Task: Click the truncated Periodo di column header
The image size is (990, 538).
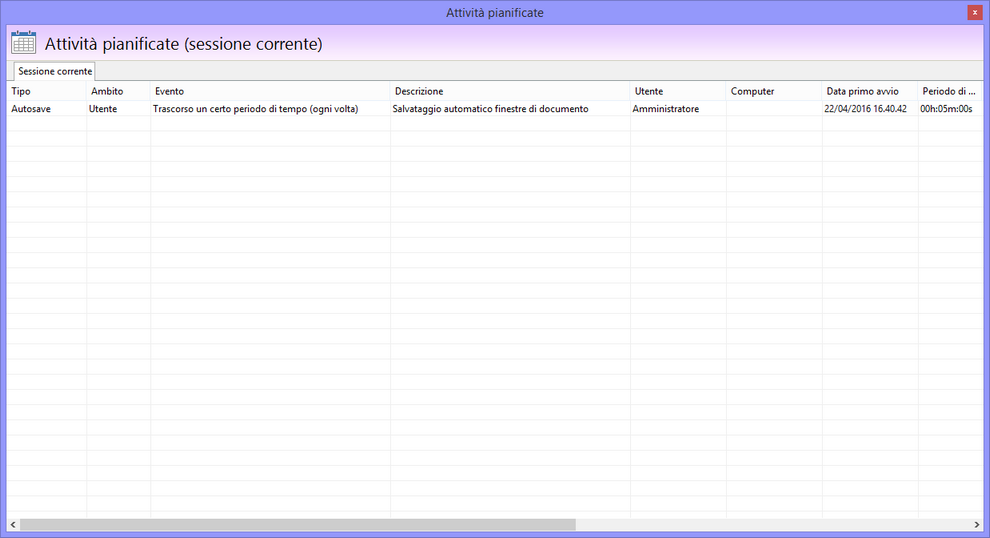Action: [x=948, y=91]
